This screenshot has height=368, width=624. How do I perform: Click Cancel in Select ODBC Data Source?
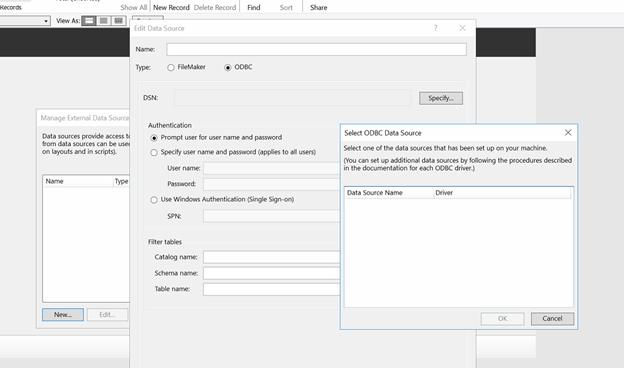(x=552, y=319)
